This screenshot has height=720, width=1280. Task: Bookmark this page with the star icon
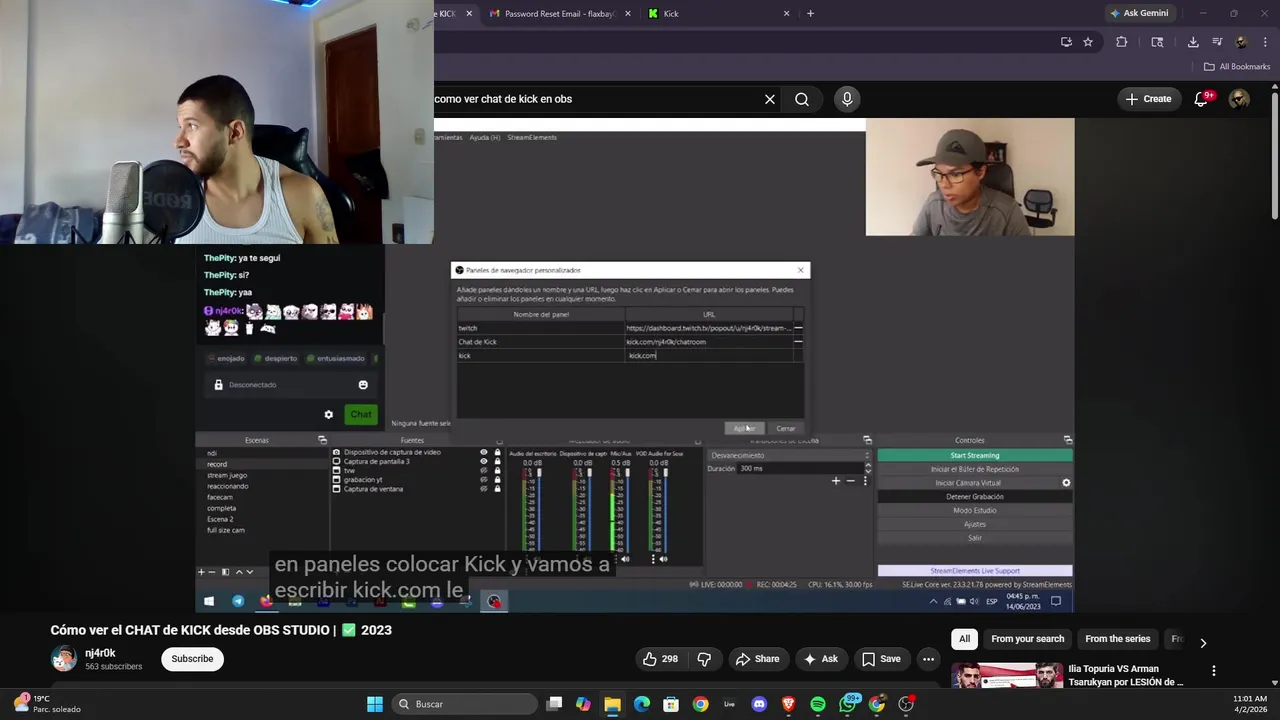(x=1088, y=42)
